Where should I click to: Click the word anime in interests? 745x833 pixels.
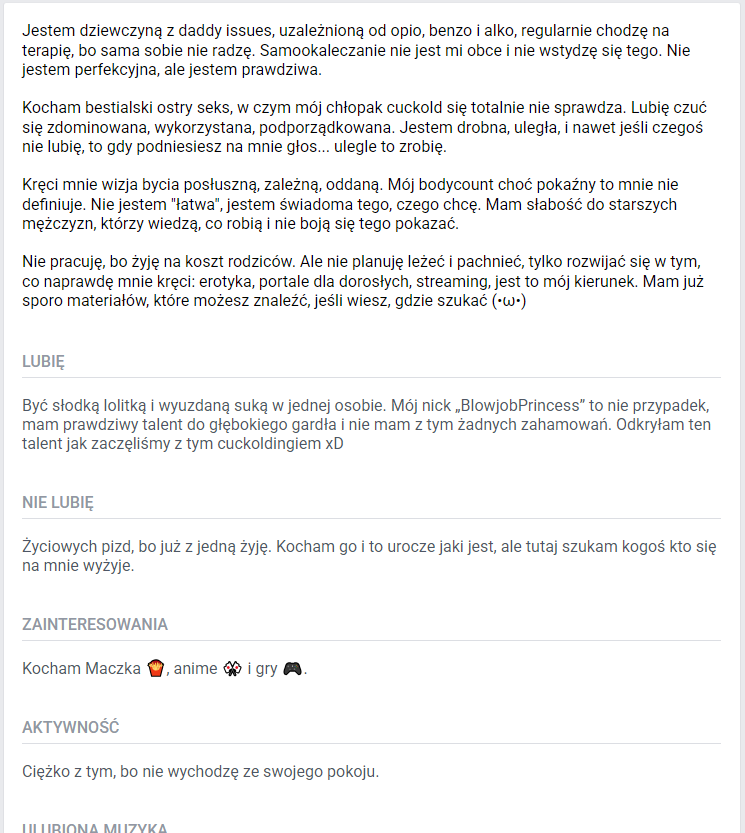tap(195, 669)
